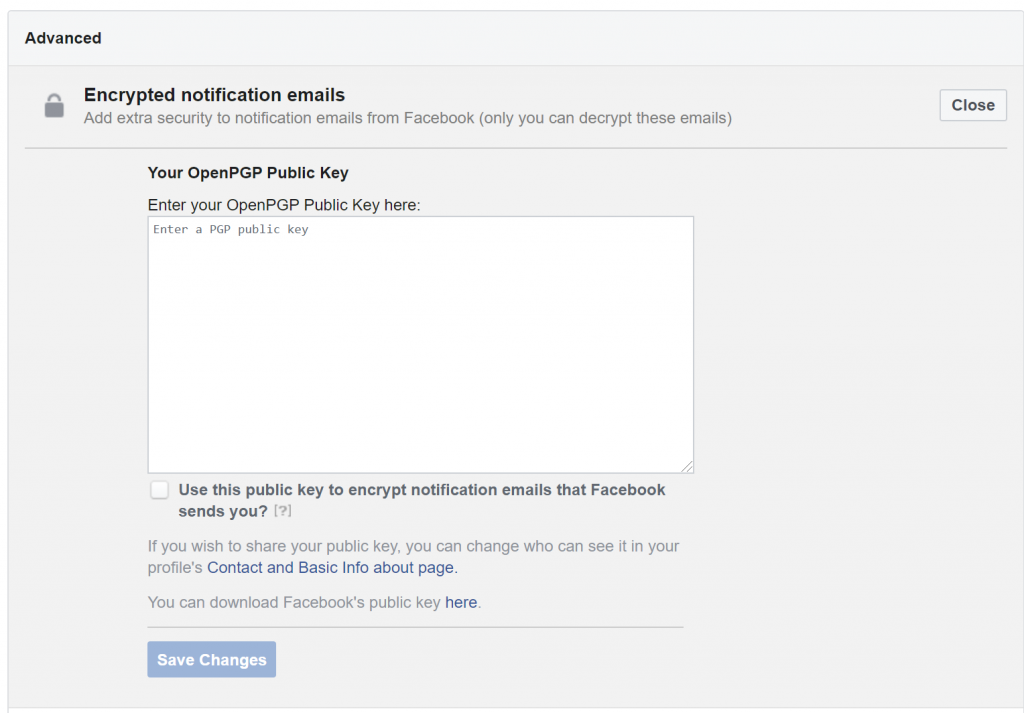Open the Contact and Basic Info about page link
The image size is (1024, 713).
(x=330, y=567)
